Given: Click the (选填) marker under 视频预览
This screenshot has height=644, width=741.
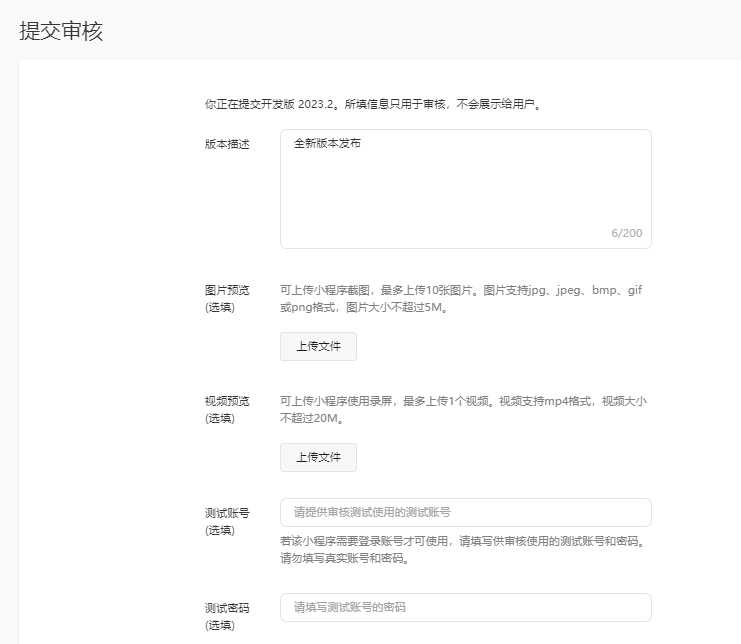Looking at the screenshot, I should coord(220,419).
